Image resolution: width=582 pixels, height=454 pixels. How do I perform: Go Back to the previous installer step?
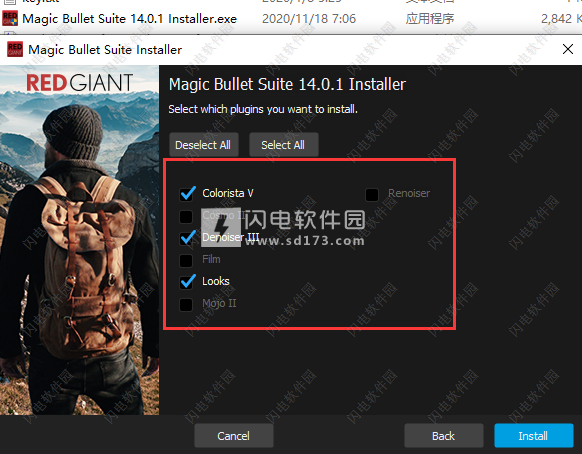pos(444,436)
